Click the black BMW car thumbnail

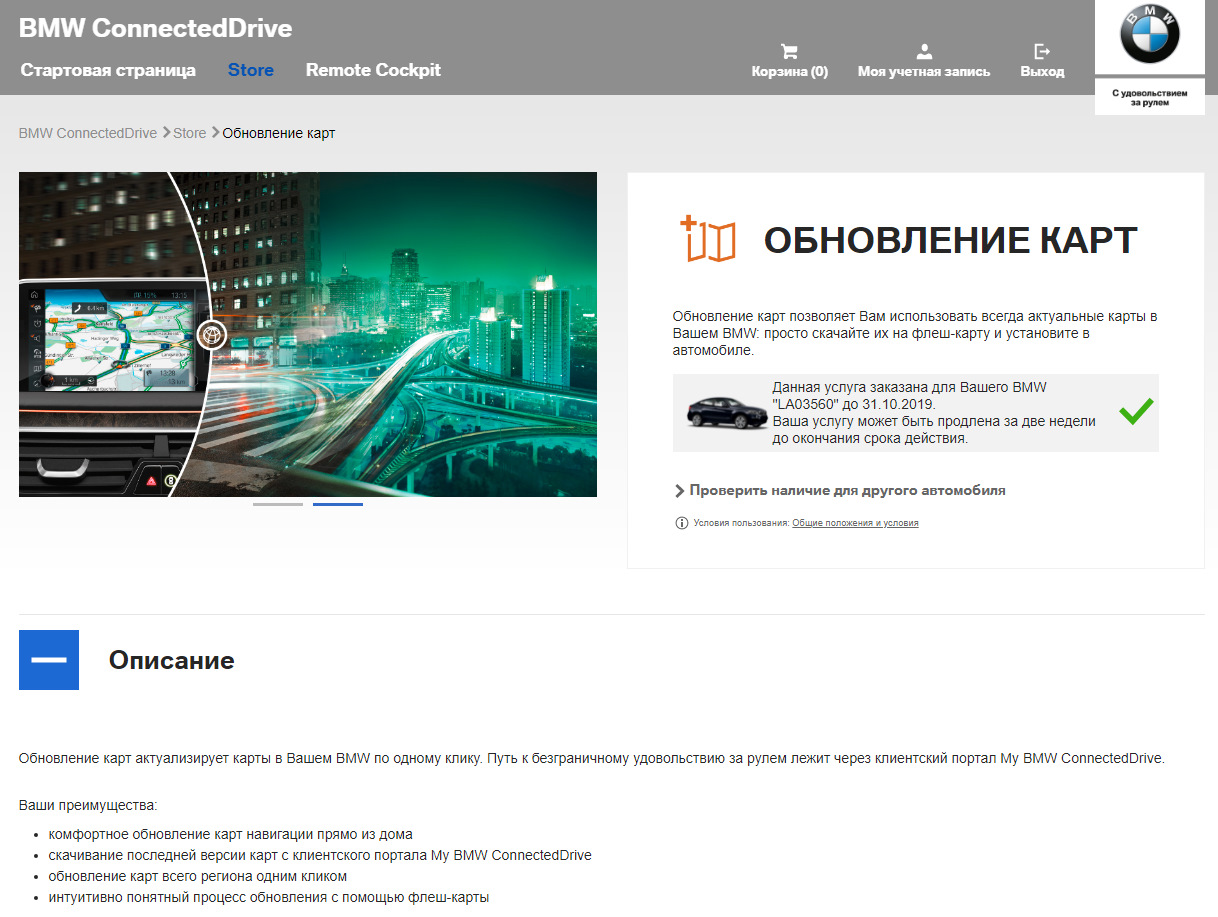coord(725,412)
